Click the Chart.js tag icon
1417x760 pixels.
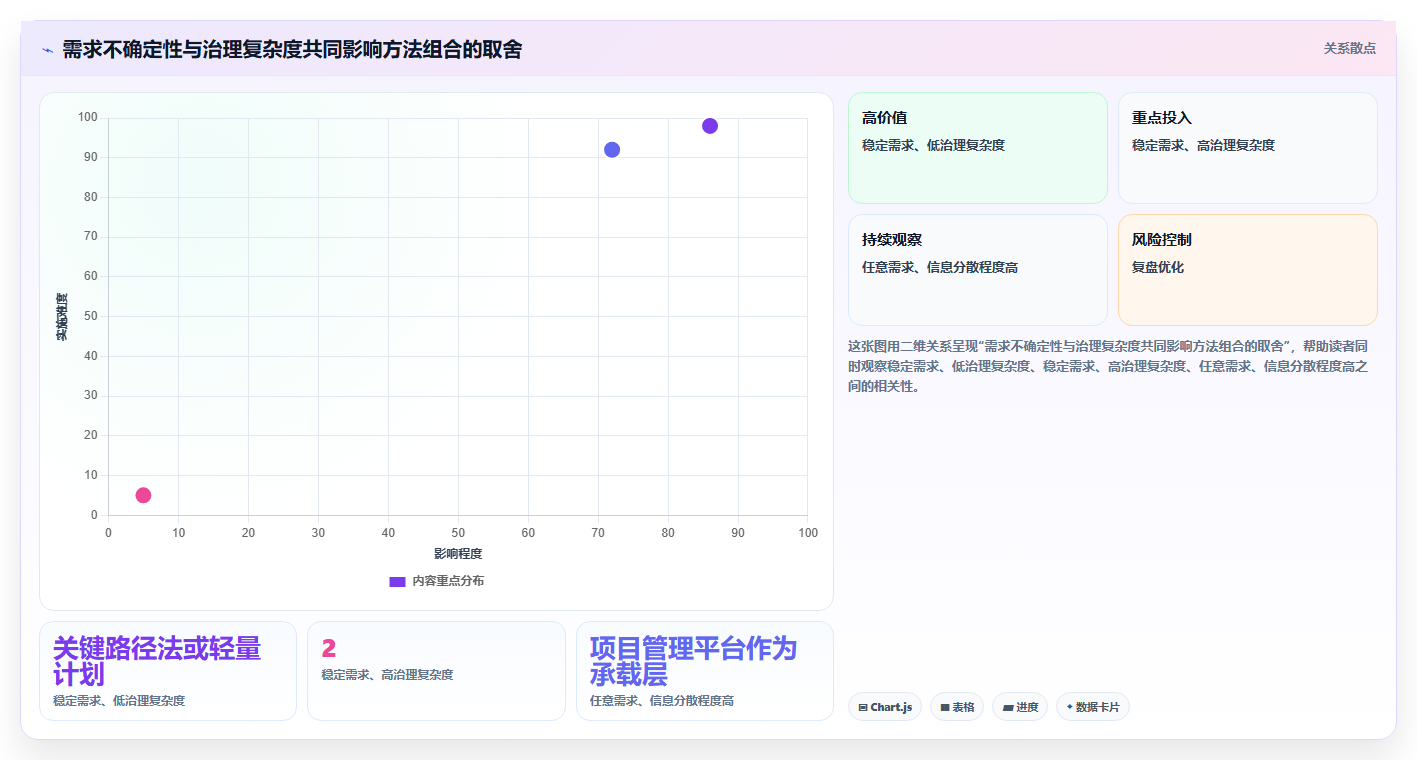[862, 708]
